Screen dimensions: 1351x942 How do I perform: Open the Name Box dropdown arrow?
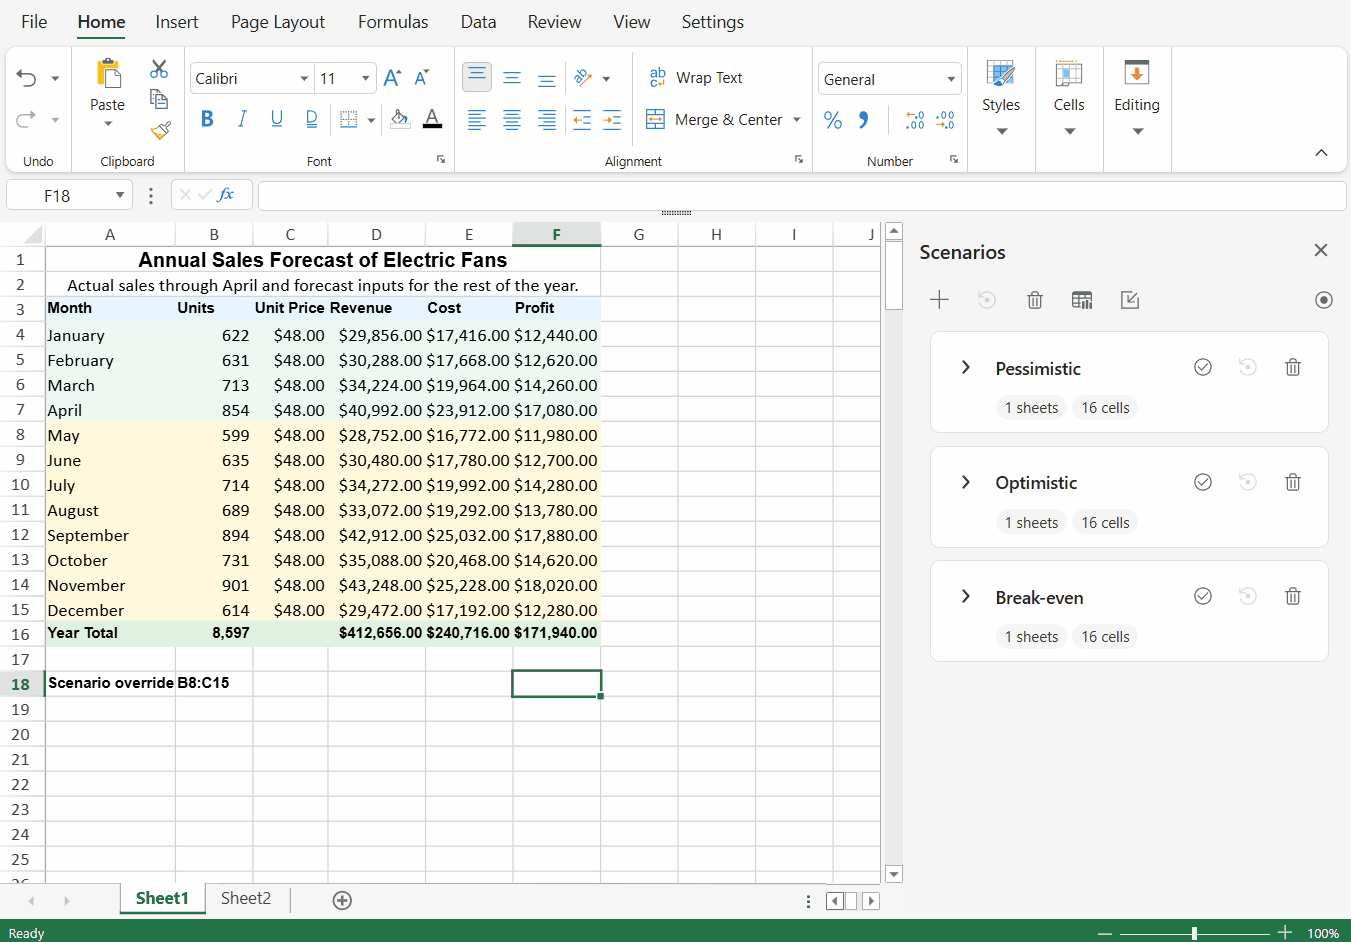[120, 196]
